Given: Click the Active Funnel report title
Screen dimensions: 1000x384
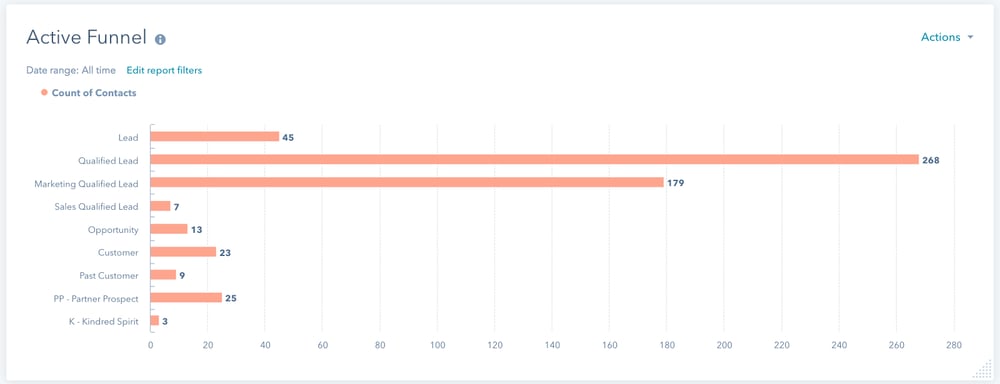Looking at the screenshot, I should [87, 38].
